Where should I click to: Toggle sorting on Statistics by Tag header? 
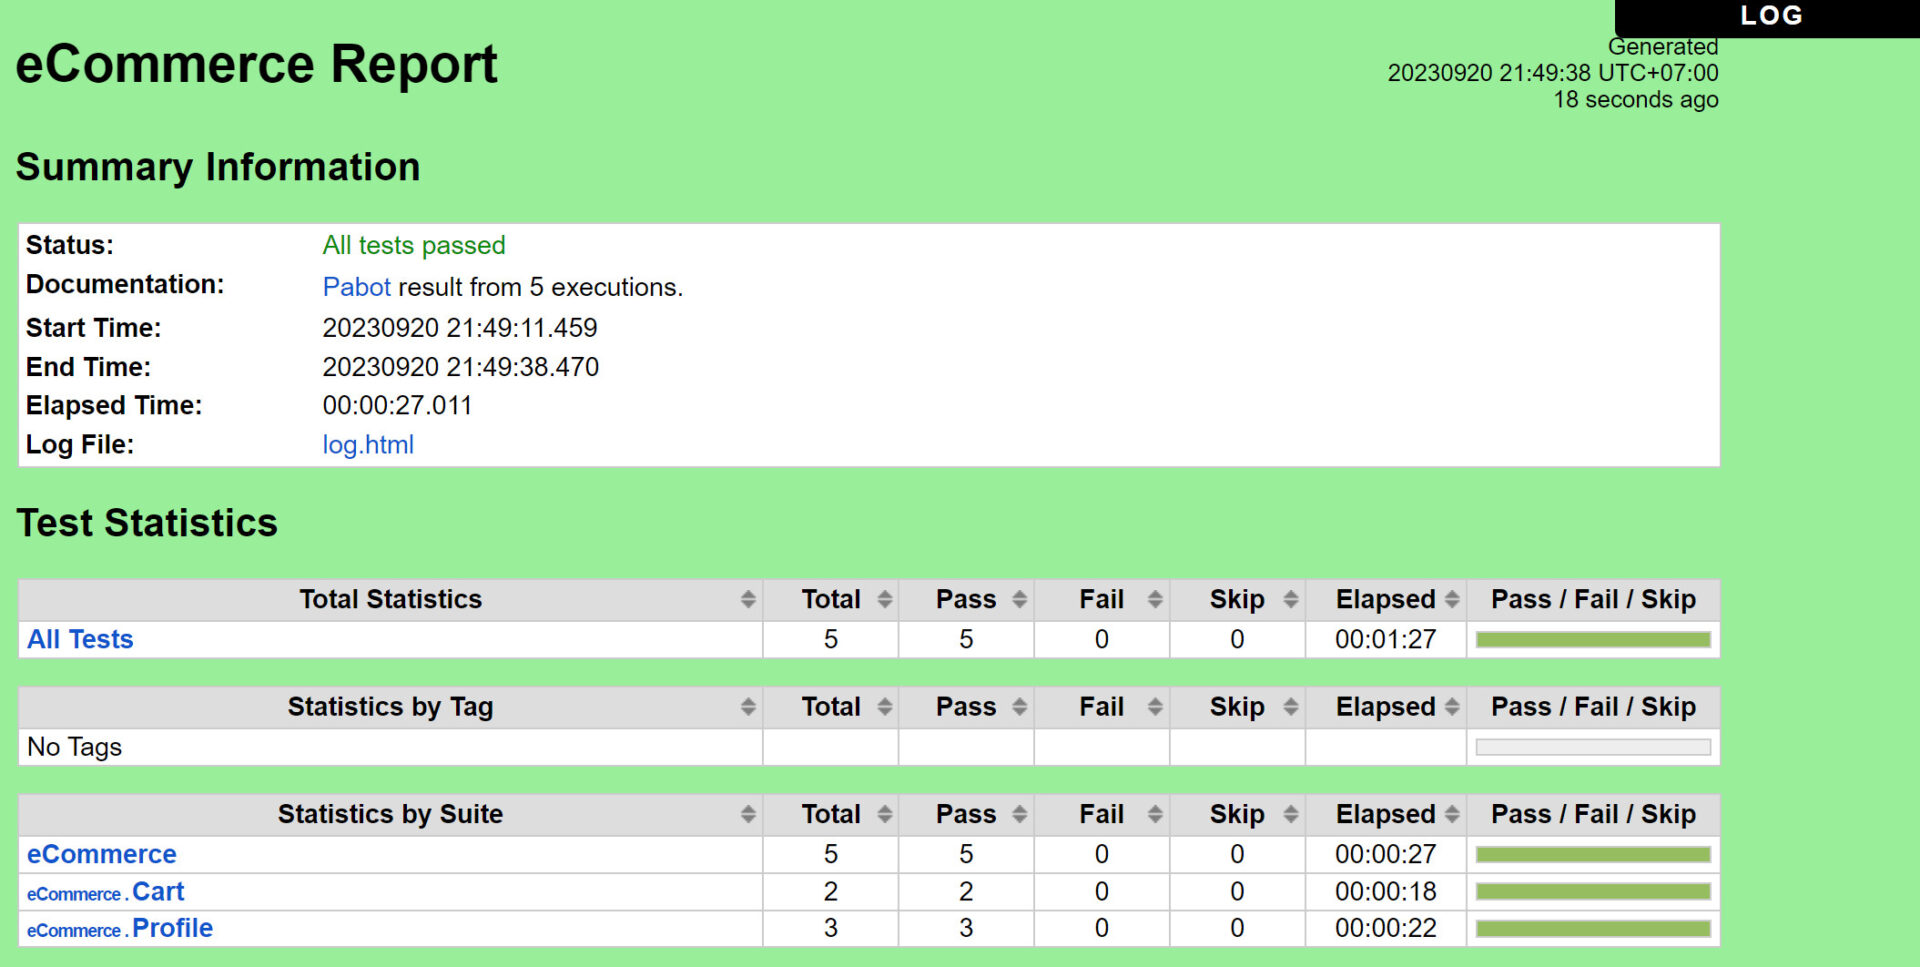tap(748, 706)
